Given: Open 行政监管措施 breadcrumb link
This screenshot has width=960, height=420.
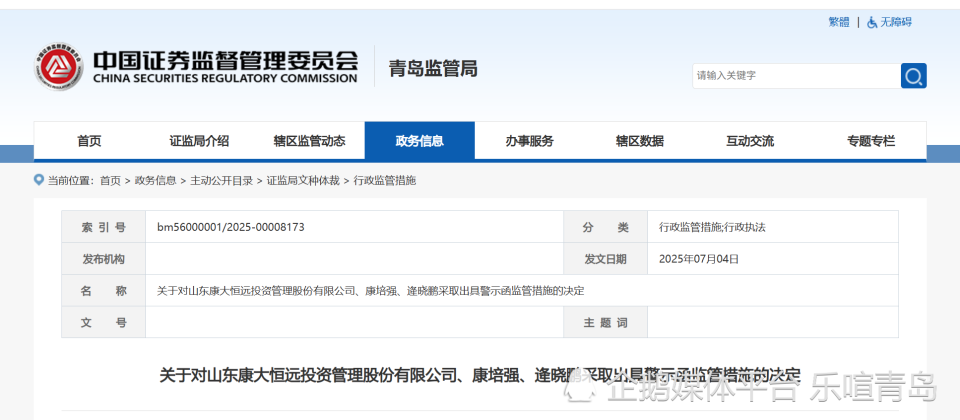Looking at the screenshot, I should pyautogui.click(x=384, y=181).
